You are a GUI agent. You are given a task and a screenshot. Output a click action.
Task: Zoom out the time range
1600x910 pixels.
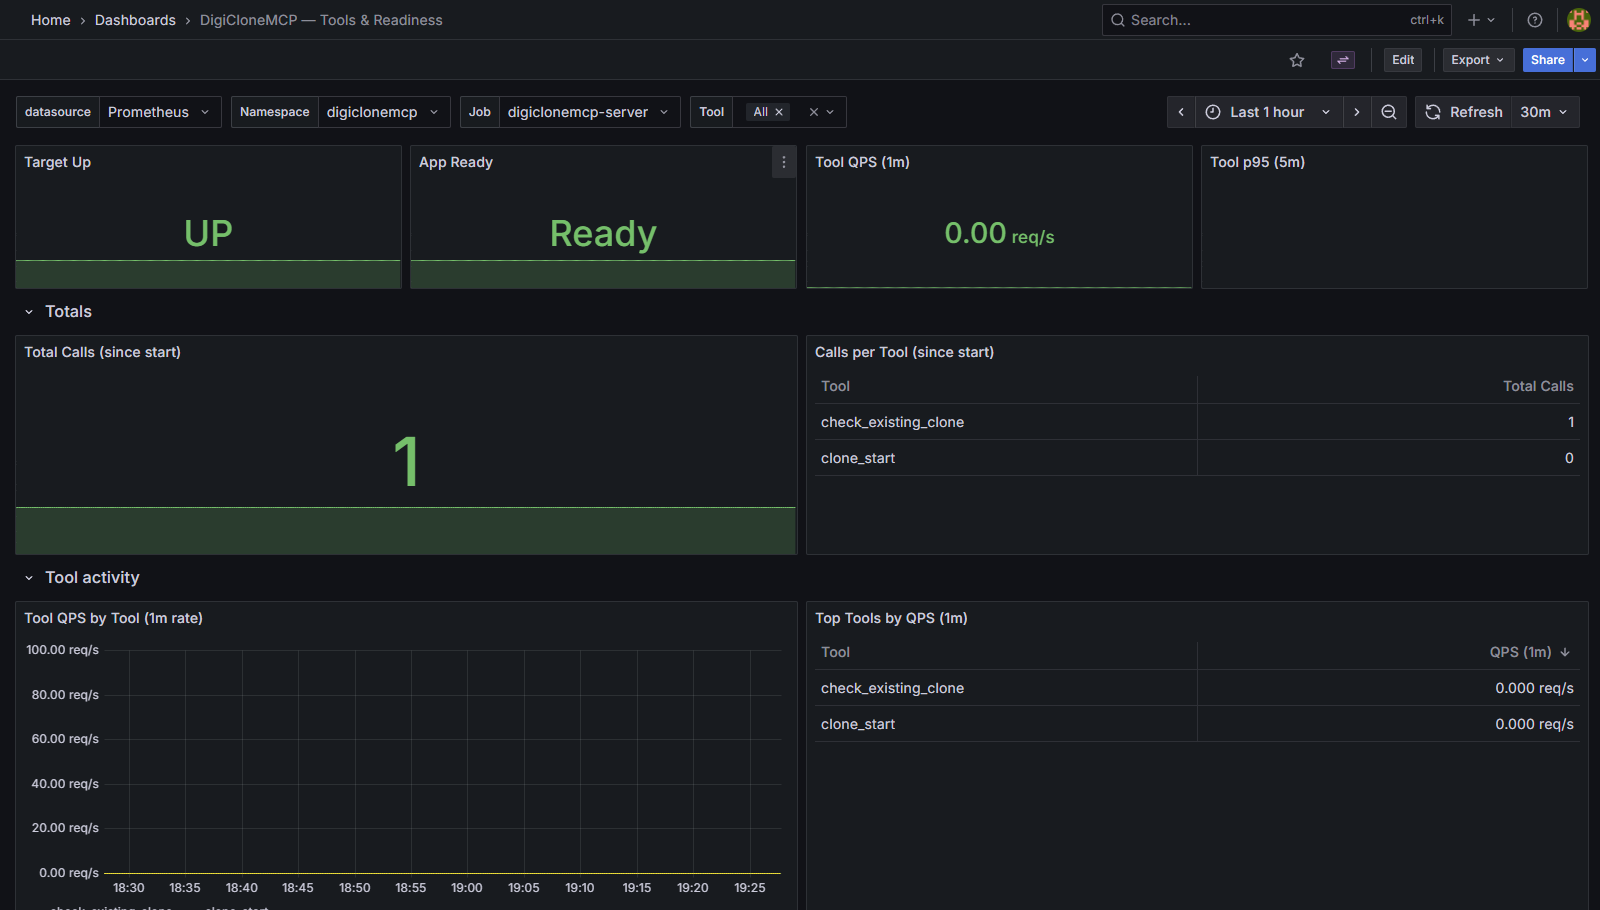coord(1389,112)
